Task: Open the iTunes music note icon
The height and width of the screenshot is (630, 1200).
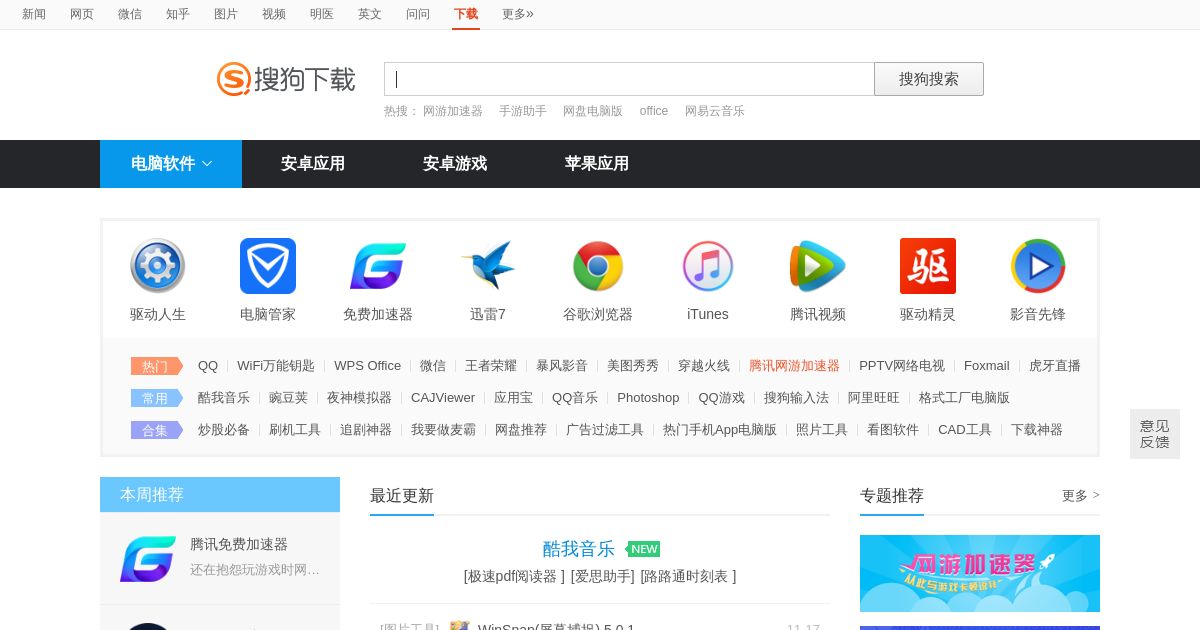Action: [x=708, y=266]
